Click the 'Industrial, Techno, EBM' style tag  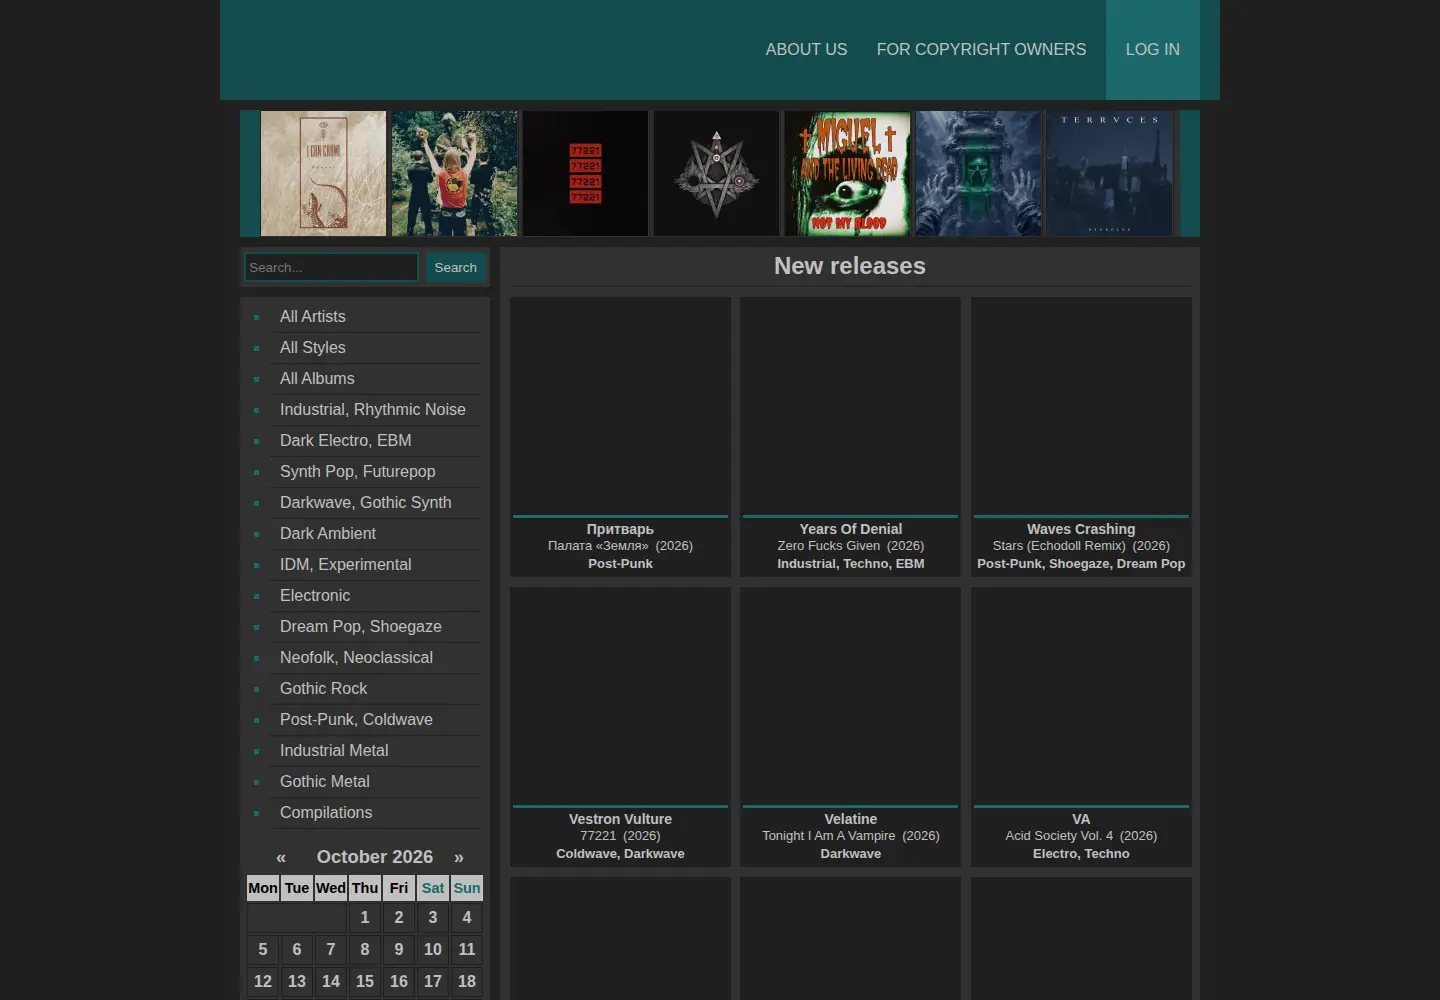point(851,564)
